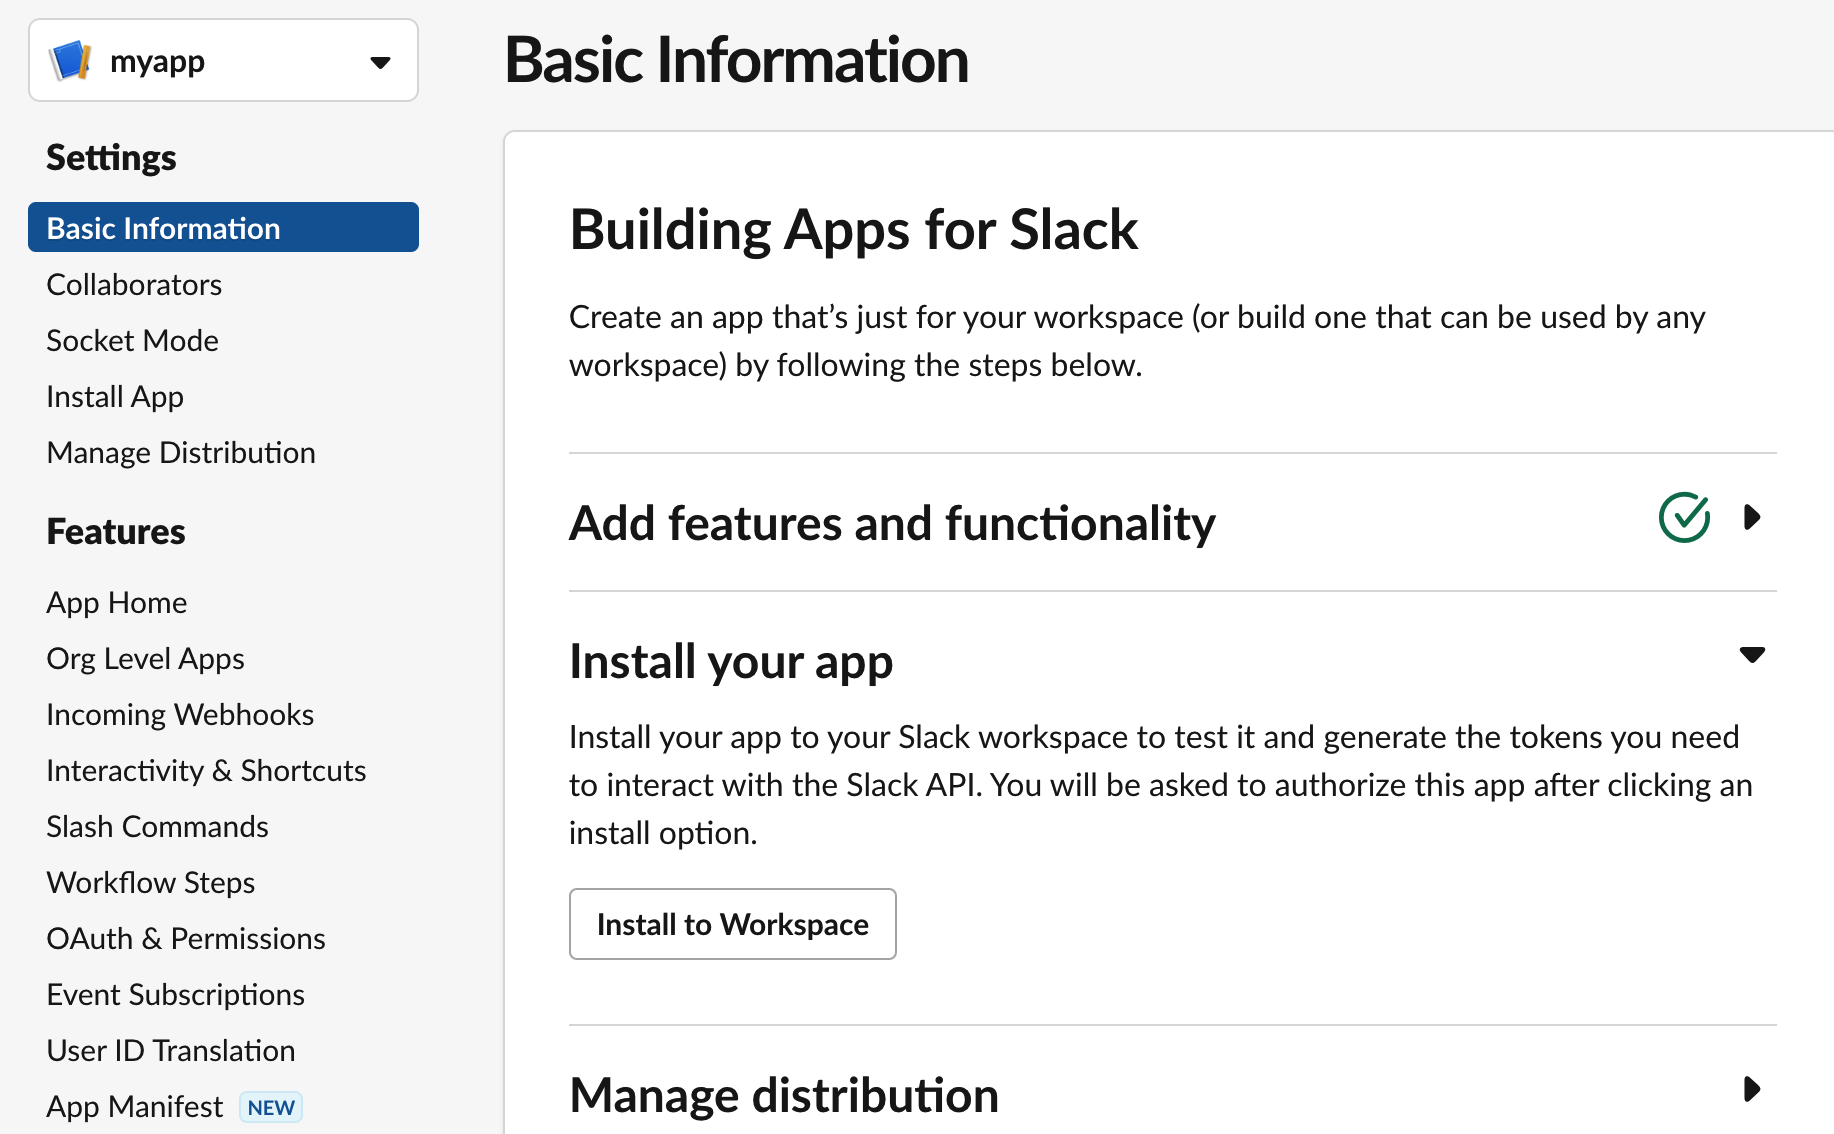The width and height of the screenshot is (1834, 1134).
Task: Open Collaborators settings page
Action: pos(134,285)
